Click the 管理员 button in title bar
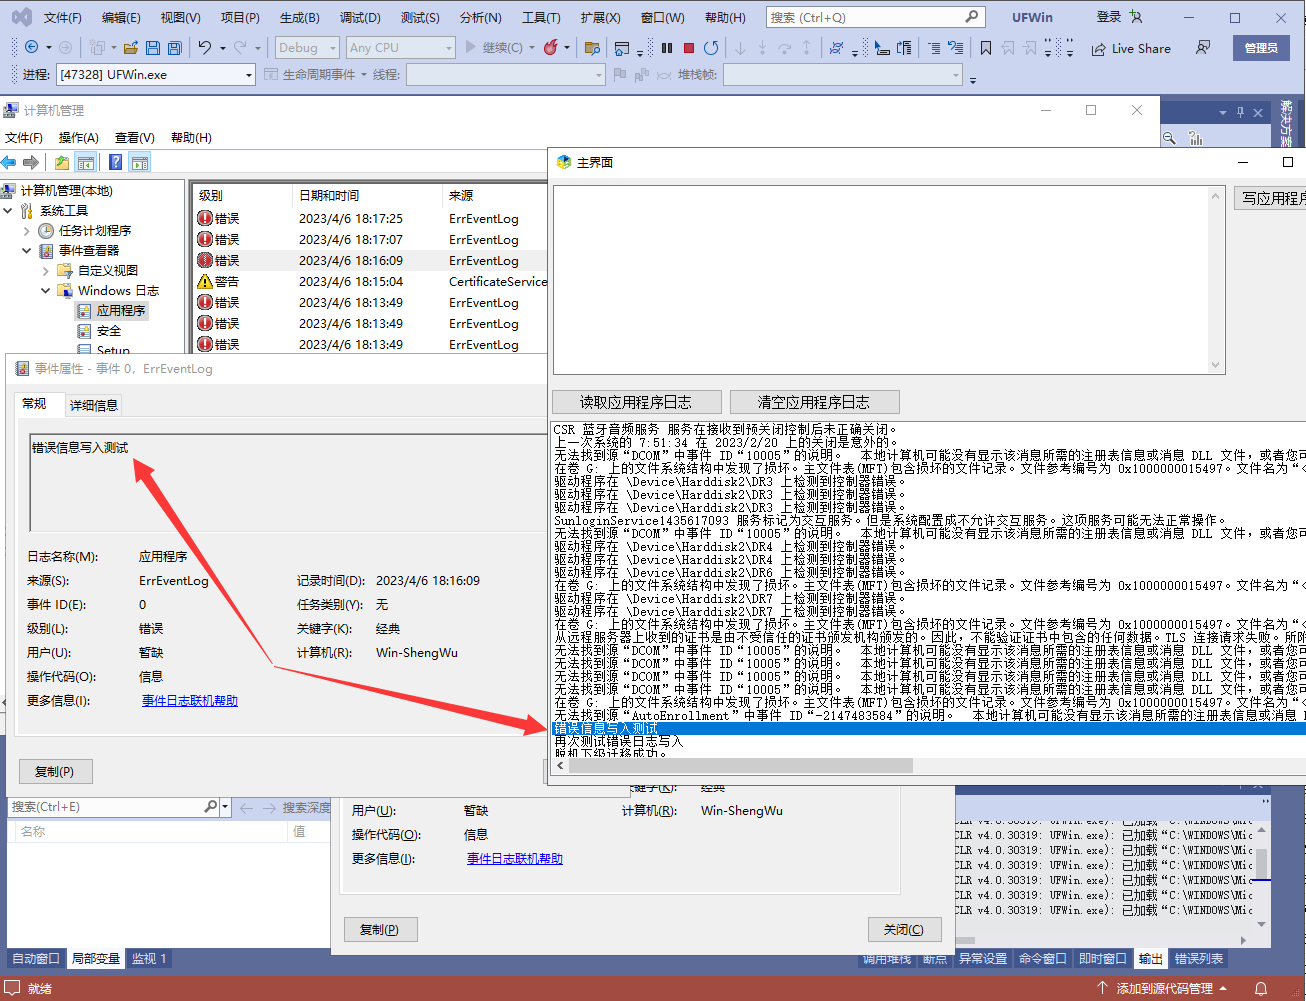1306x1001 pixels. click(x=1261, y=48)
